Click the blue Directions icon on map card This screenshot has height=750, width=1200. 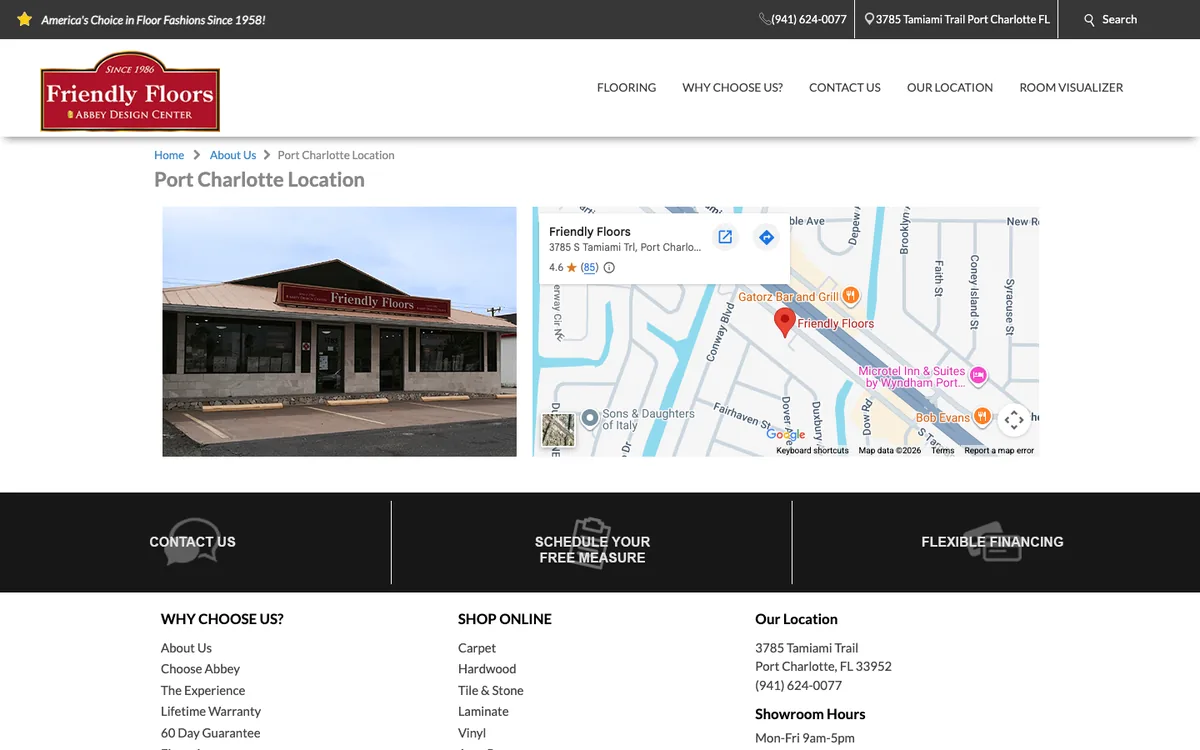tap(766, 237)
